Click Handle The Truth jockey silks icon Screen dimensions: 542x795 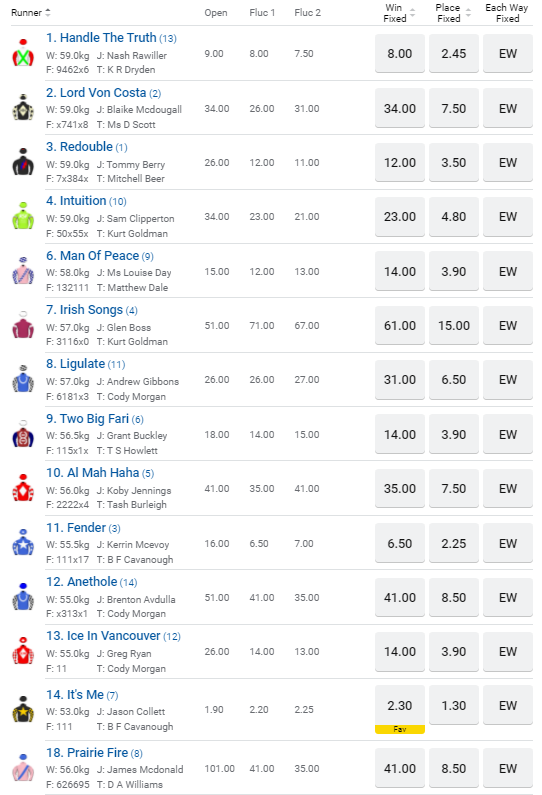(23, 53)
